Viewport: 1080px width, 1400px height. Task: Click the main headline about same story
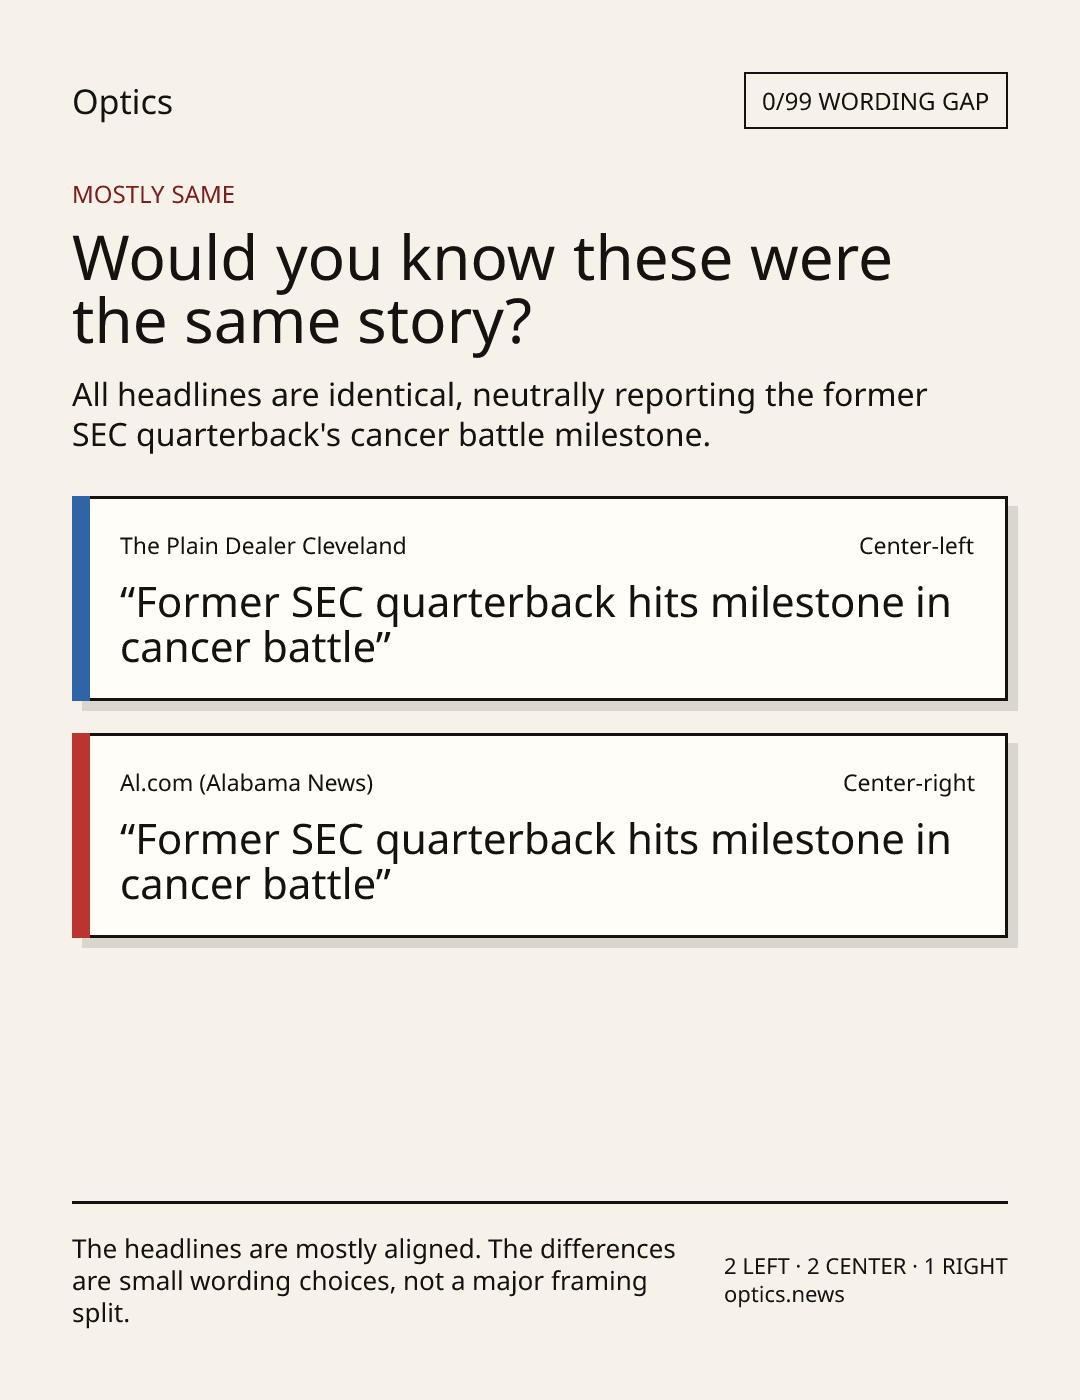click(x=481, y=290)
